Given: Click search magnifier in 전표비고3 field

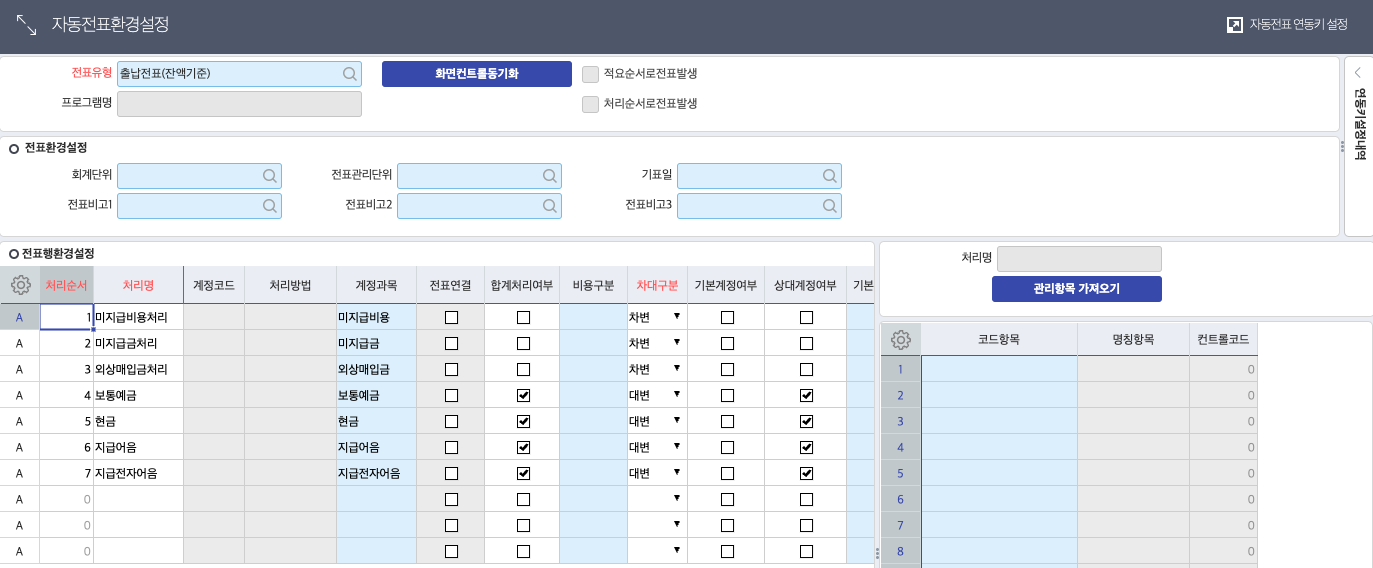Looking at the screenshot, I should pos(829,206).
